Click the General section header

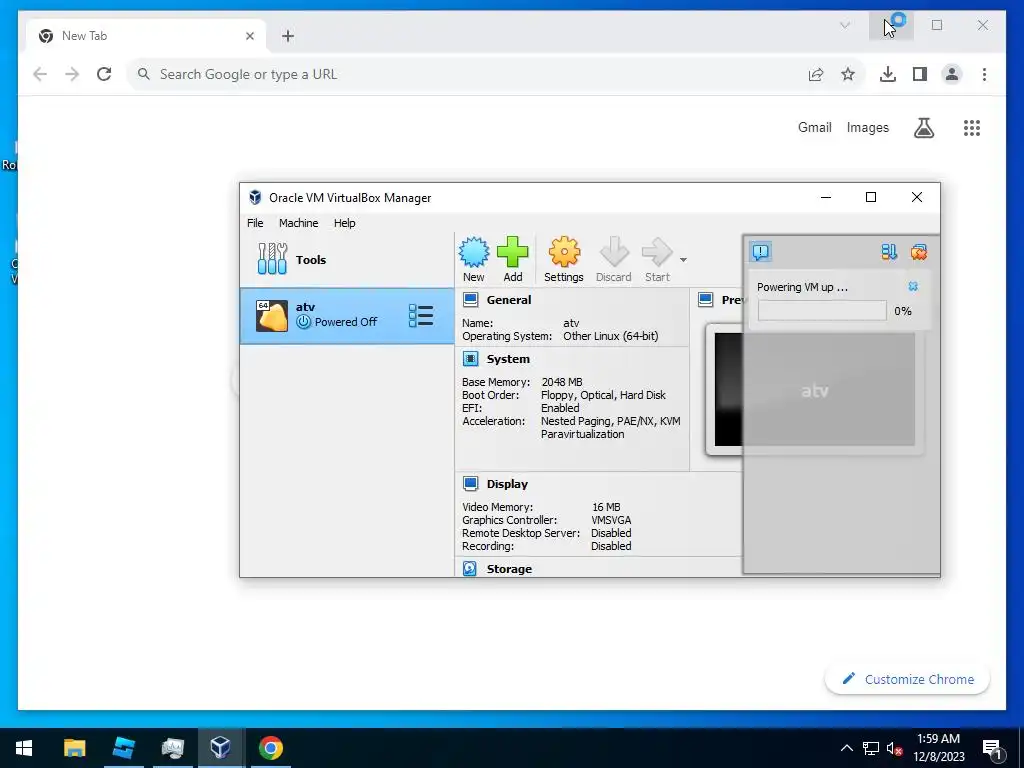(509, 300)
